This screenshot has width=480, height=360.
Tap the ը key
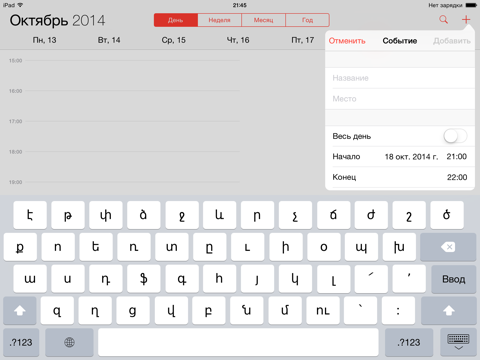pyautogui.click(x=210, y=247)
